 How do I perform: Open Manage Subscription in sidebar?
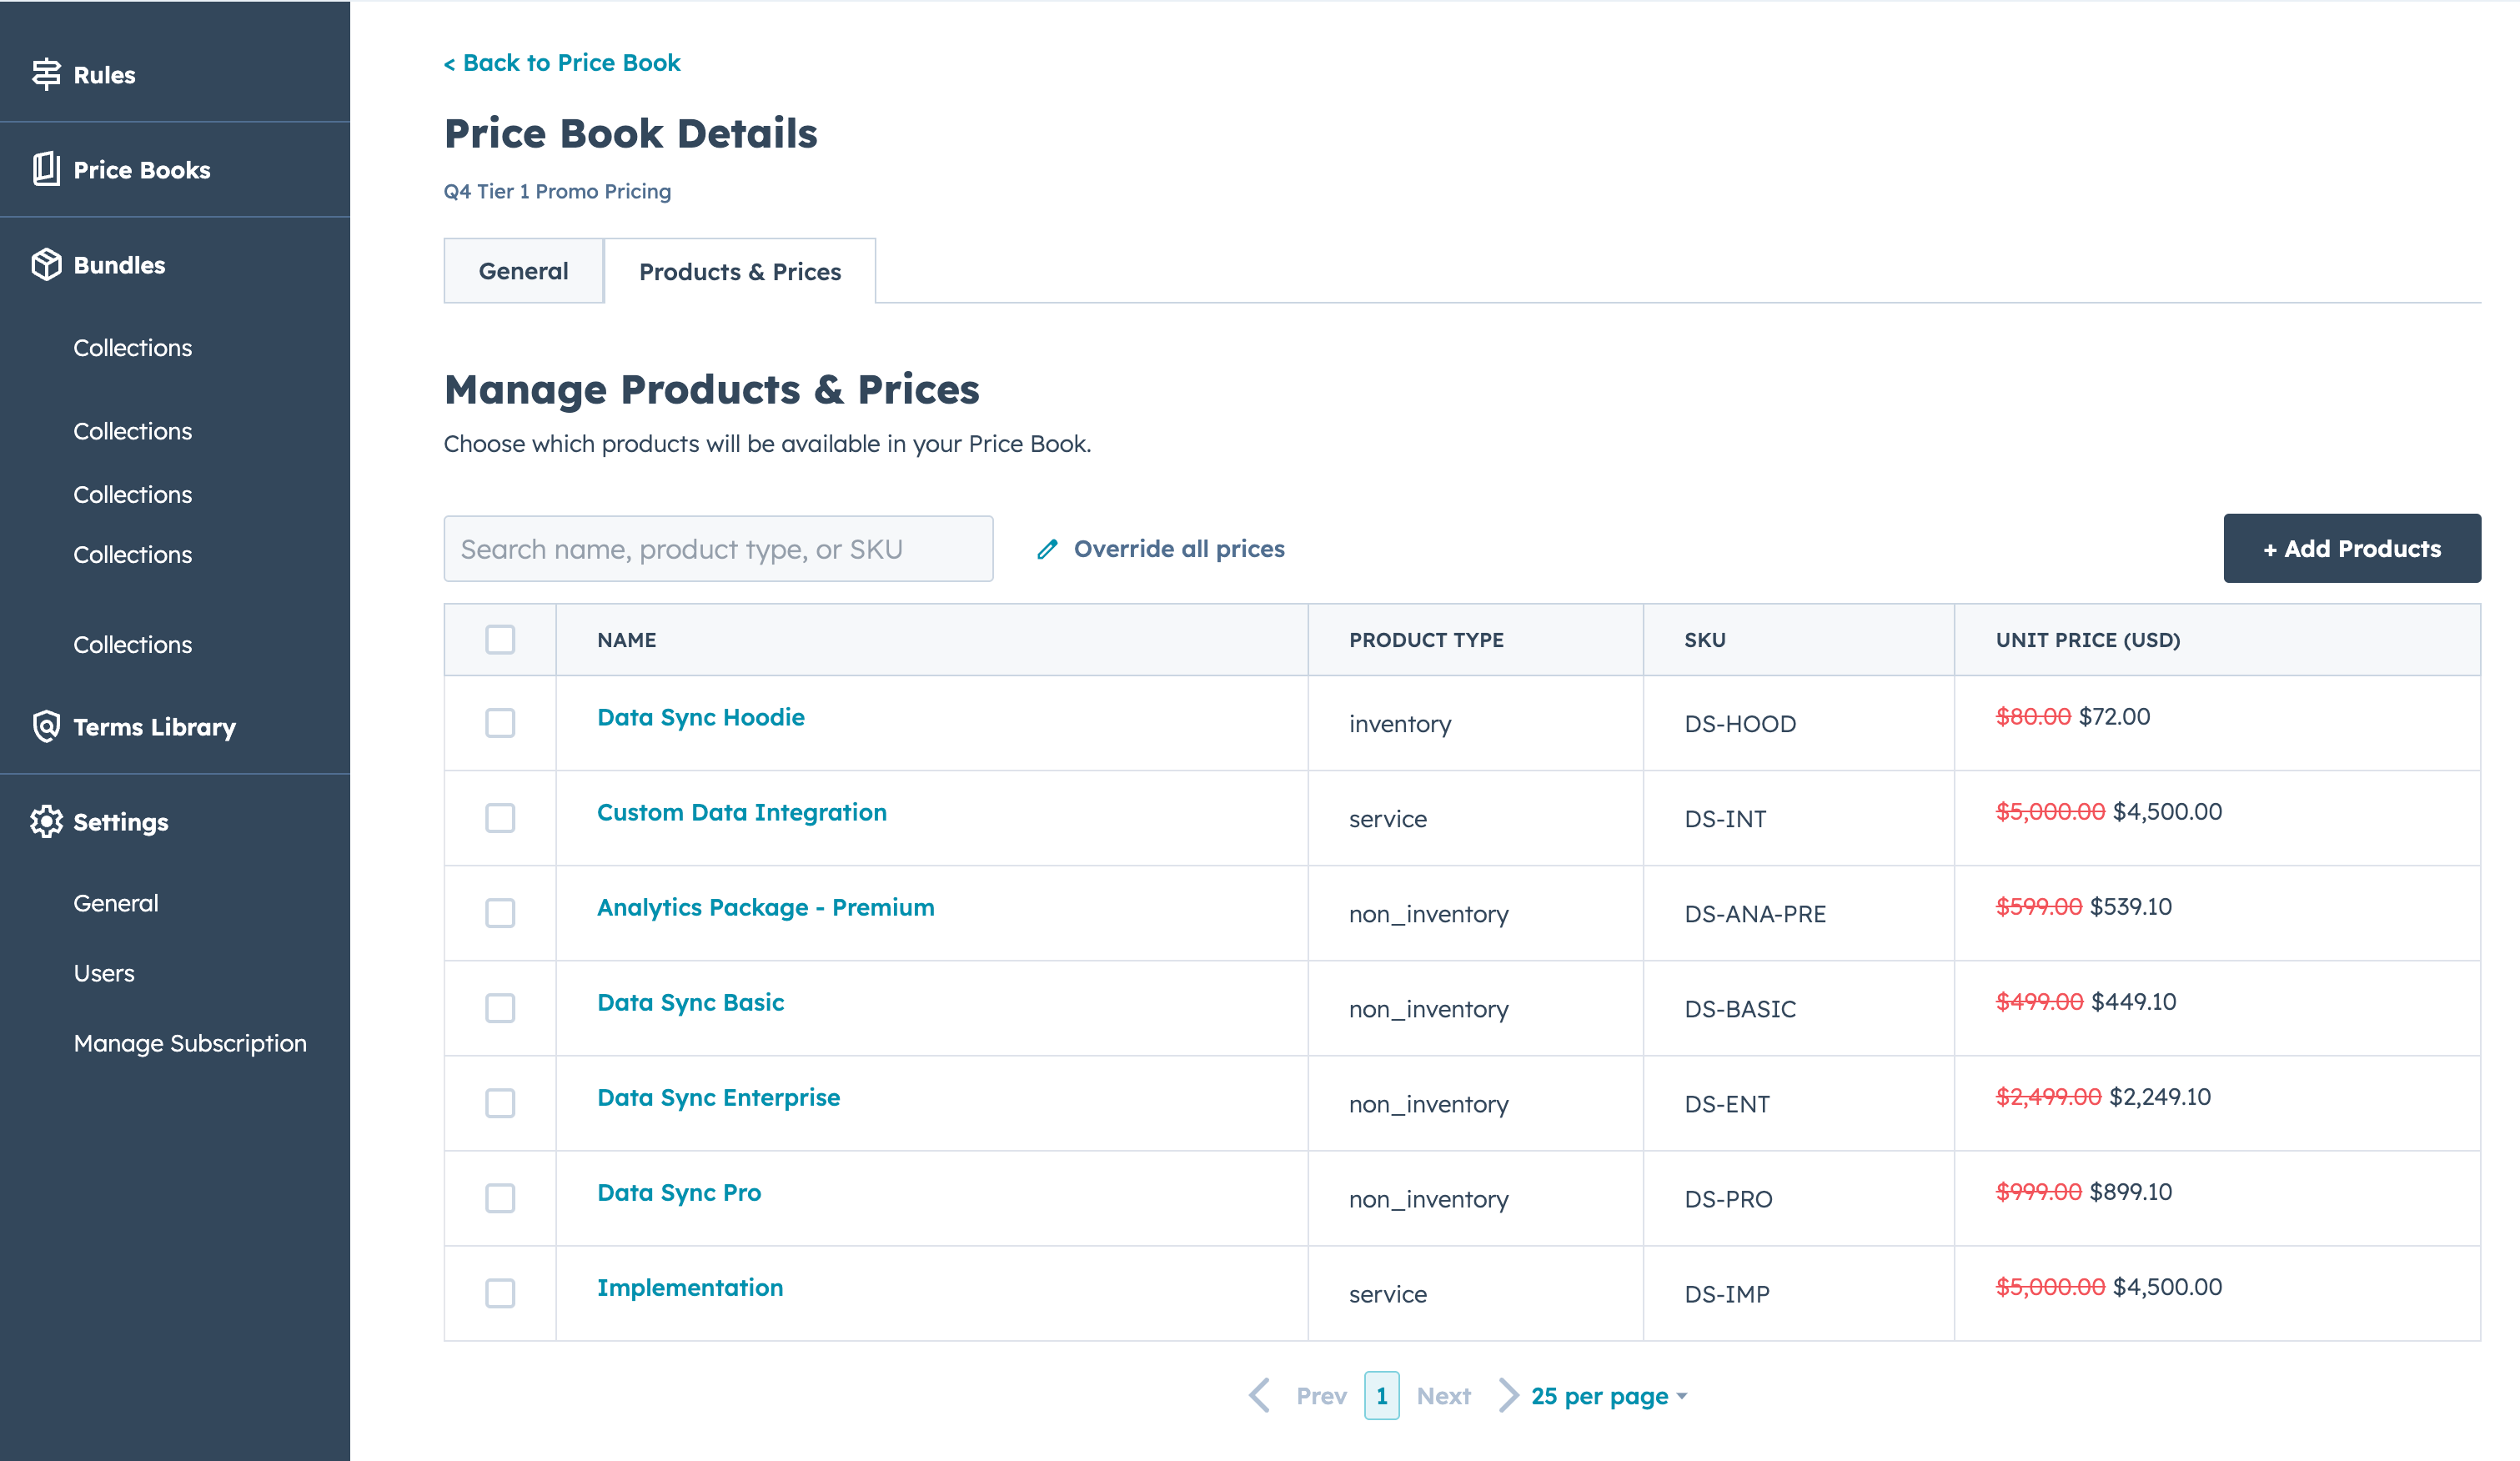[190, 1043]
